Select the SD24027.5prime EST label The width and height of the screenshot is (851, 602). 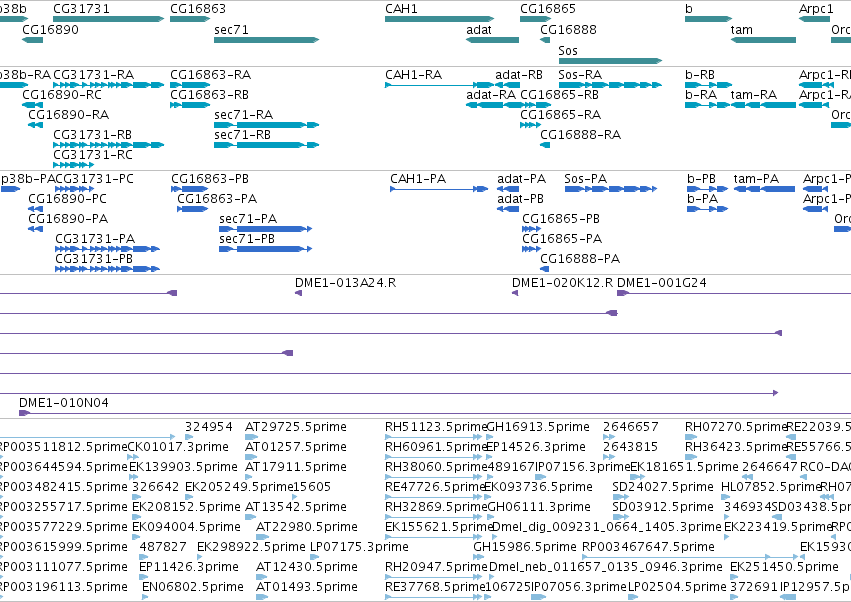[x=663, y=487]
